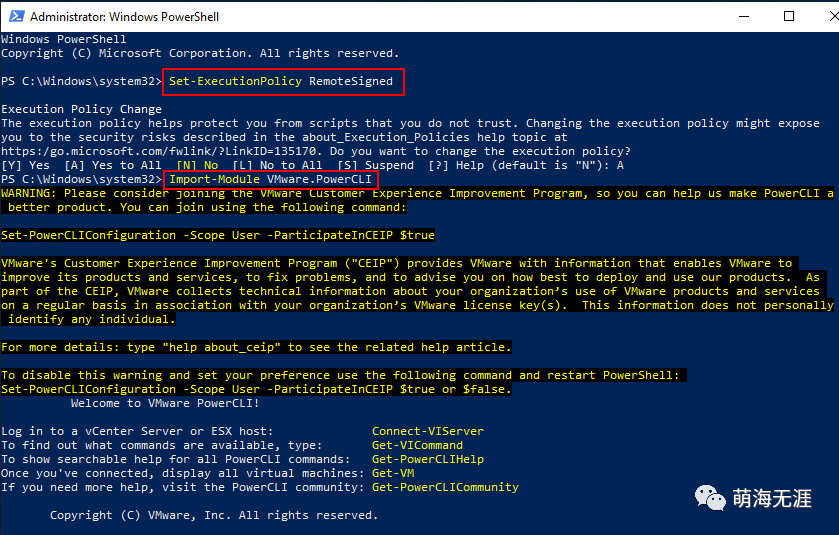Click the Connect-VIServer command text
Viewport: 839px width, 535px height.
(427, 431)
